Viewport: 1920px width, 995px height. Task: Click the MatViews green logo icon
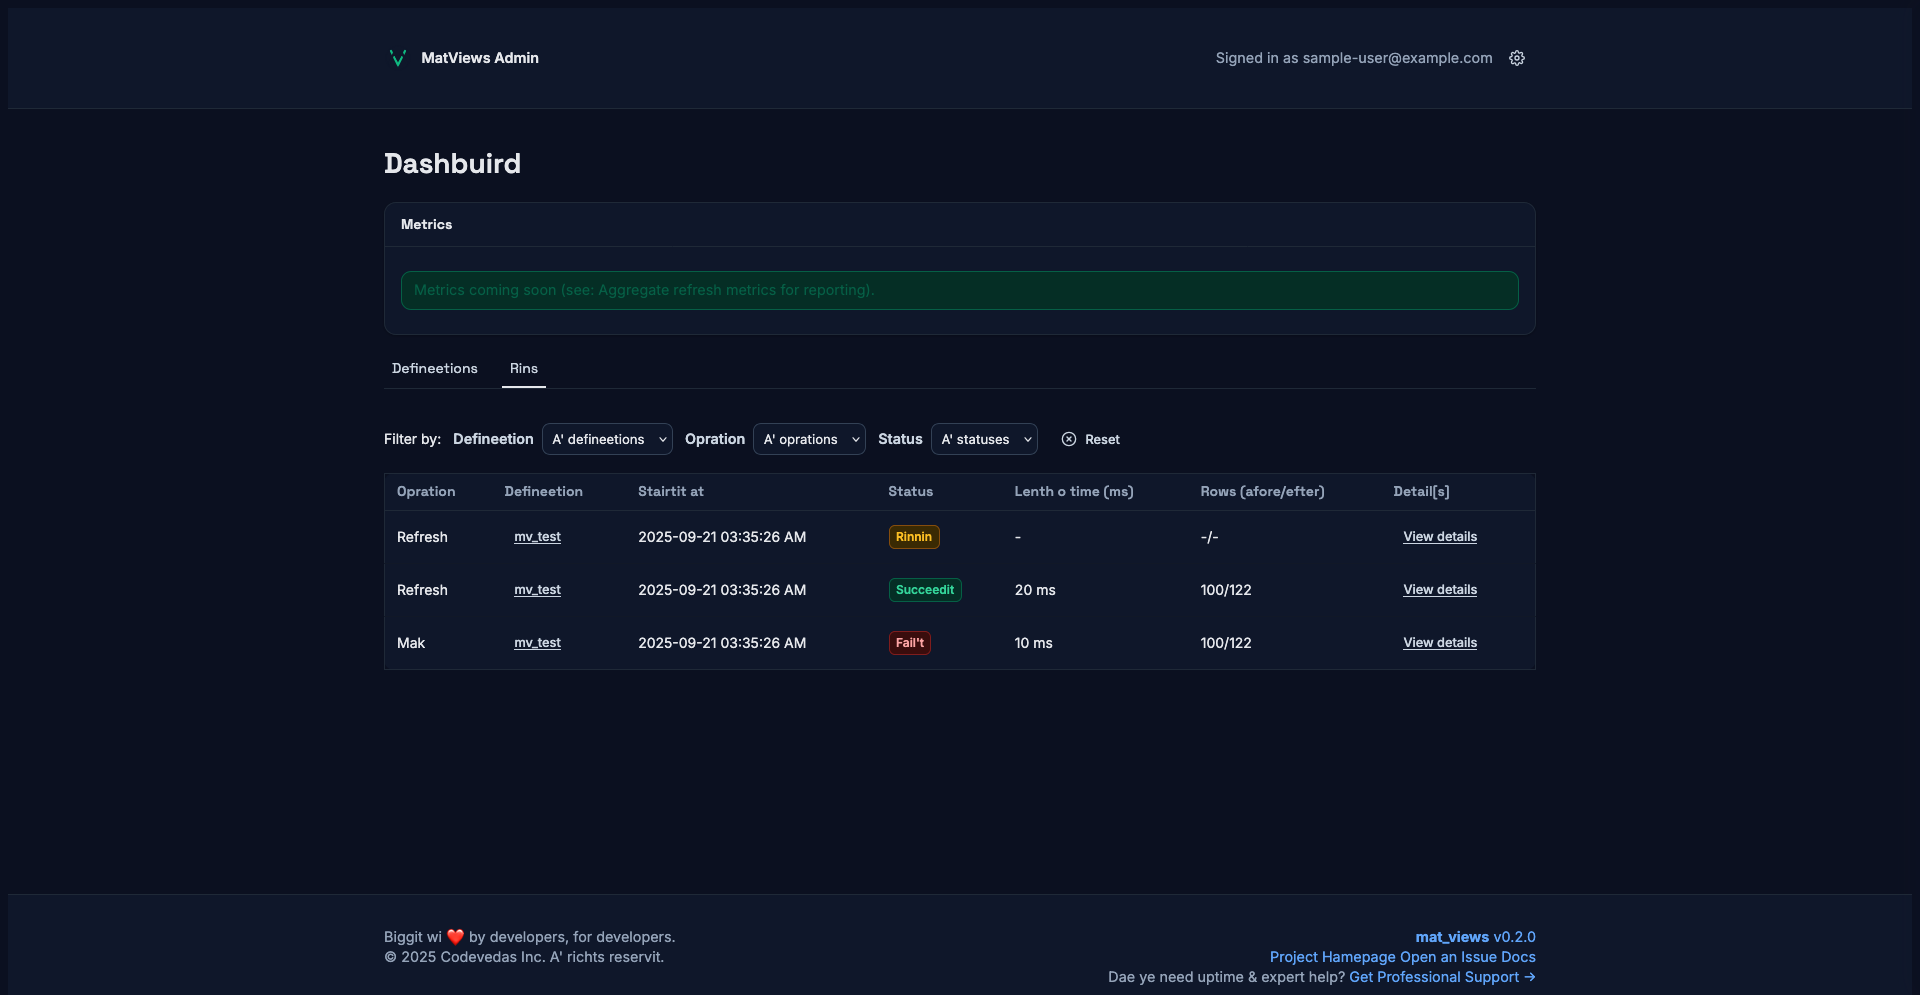(x=397, y=58)
